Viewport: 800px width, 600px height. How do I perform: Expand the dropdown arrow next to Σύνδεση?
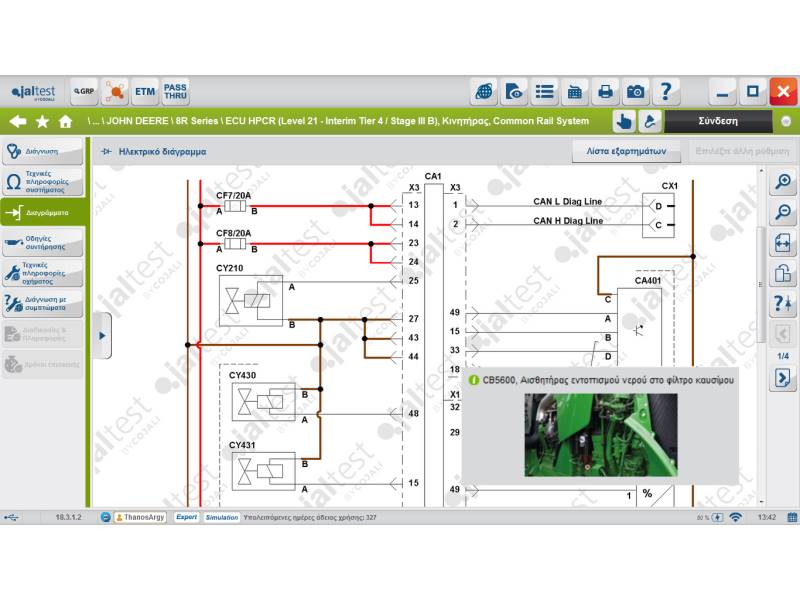point(786,121)
